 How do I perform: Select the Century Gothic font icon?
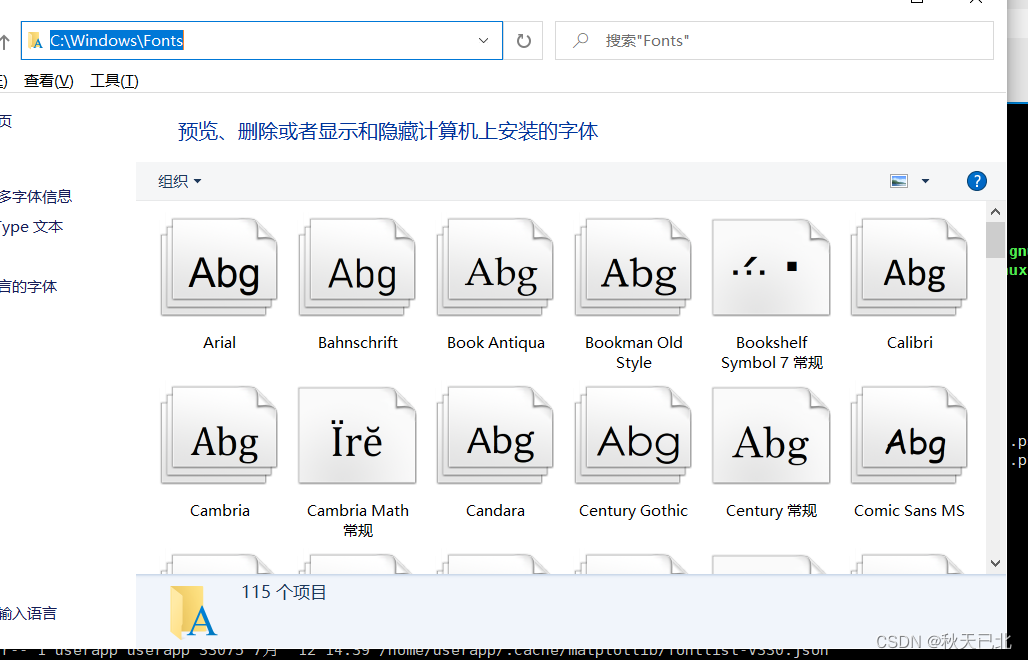coord(633,435)
